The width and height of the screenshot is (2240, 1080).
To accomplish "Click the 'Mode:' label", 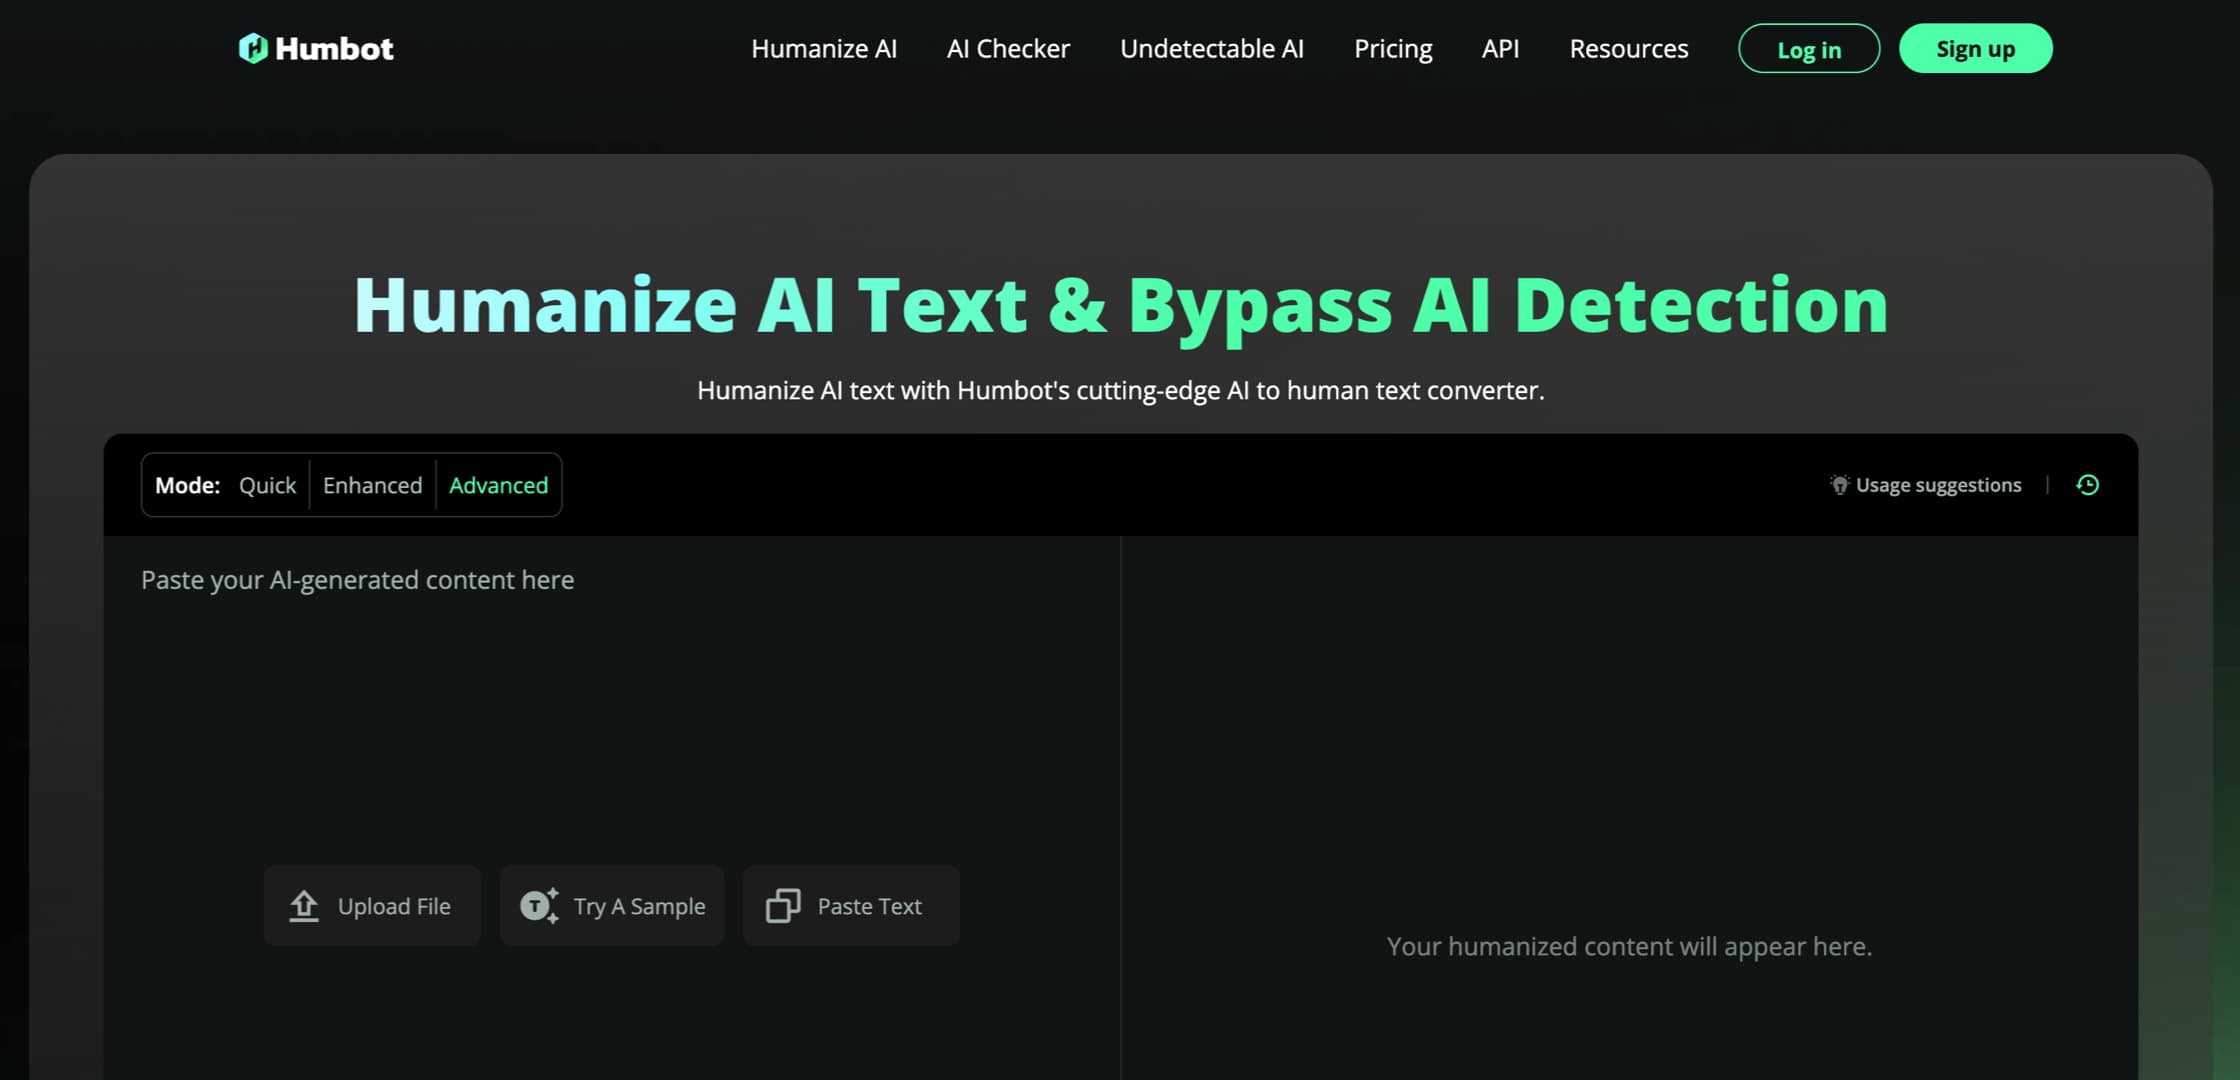I will (187, 485).
